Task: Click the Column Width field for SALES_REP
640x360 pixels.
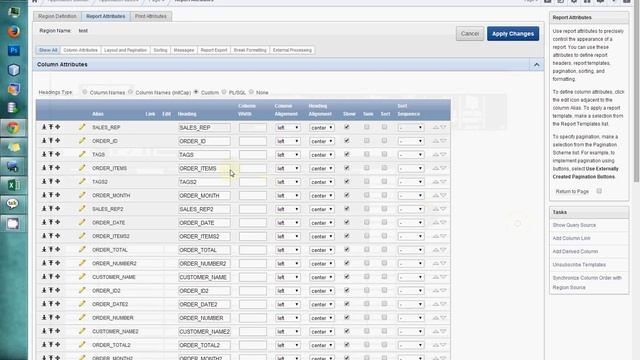Action: [253, 127]
